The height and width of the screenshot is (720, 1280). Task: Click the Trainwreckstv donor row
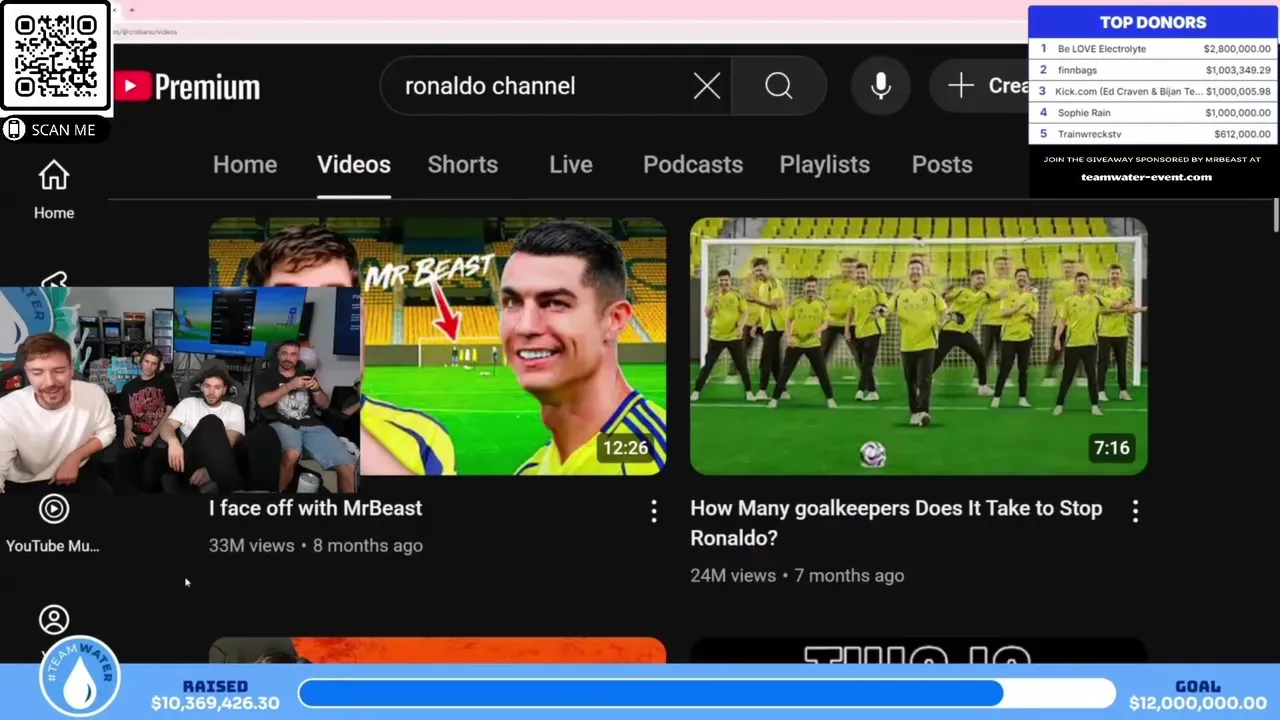[1153, 134]
